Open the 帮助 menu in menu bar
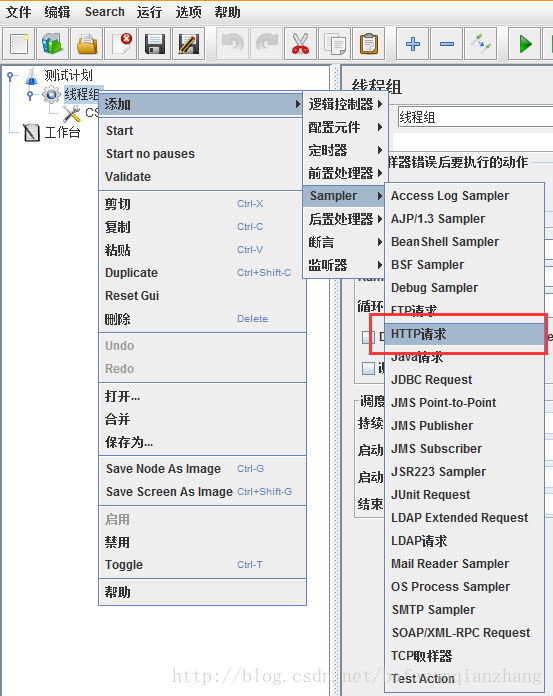 [227, 12]
